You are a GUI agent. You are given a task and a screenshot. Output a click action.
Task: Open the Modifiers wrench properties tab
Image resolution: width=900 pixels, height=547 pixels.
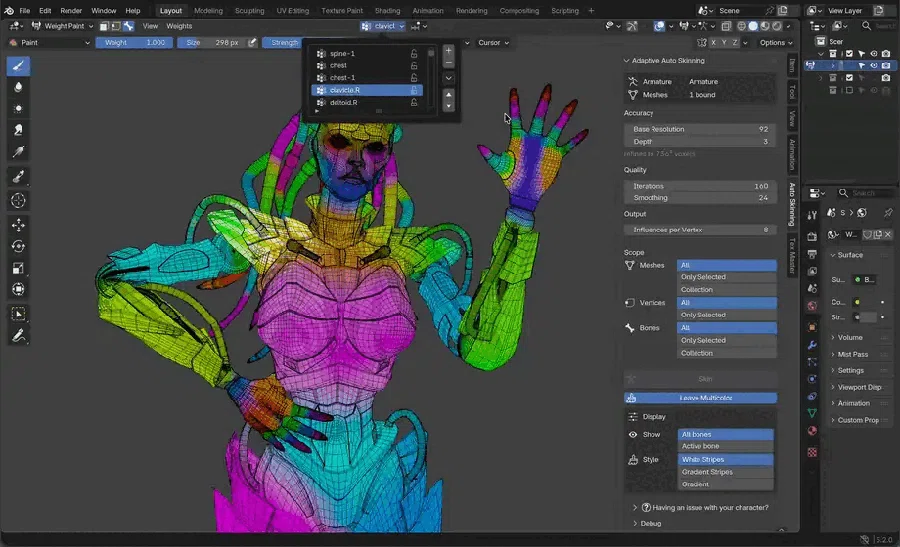click(812, 345)
